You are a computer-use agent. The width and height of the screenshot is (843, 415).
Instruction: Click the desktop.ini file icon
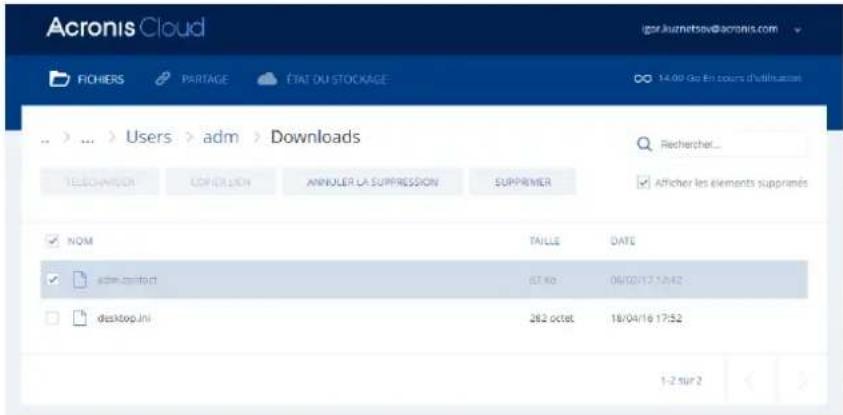coord(80,318)
